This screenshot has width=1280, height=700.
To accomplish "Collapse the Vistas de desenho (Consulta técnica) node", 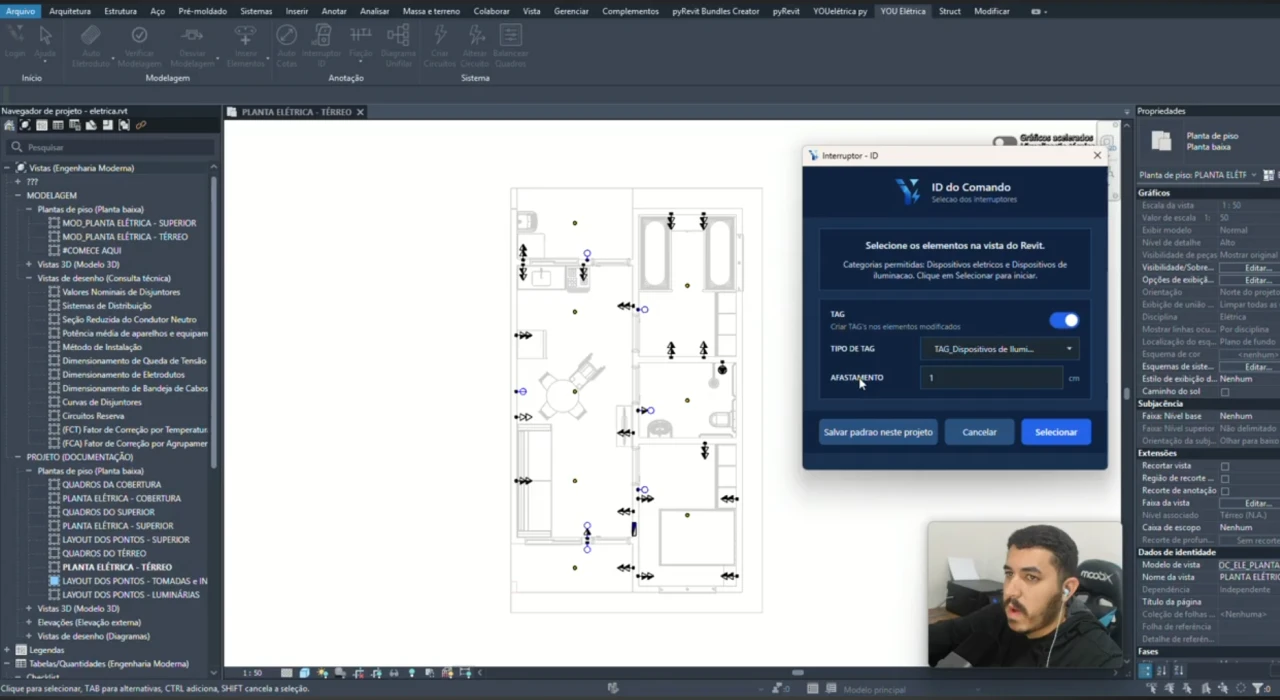I will [x=29, y=278].
